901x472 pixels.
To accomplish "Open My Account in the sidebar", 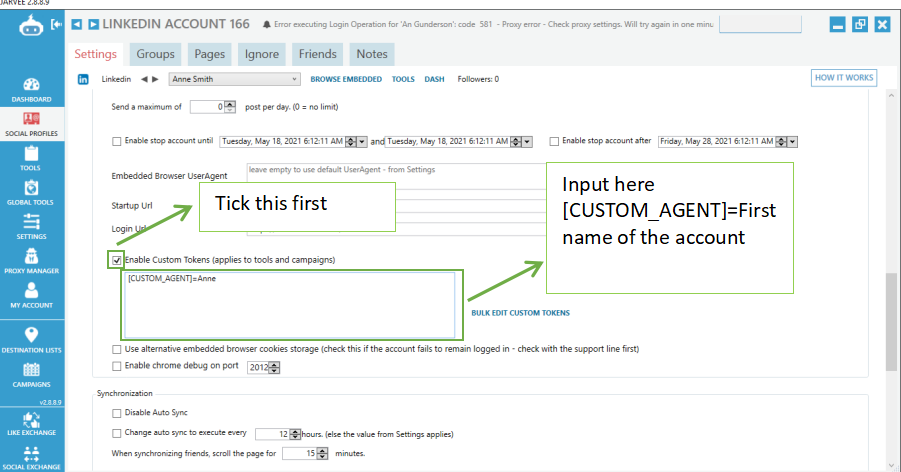I will tap(31, 296).
